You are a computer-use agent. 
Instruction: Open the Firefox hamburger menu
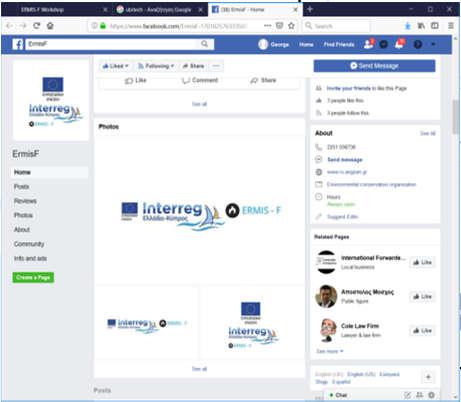(x=451, y=26)
